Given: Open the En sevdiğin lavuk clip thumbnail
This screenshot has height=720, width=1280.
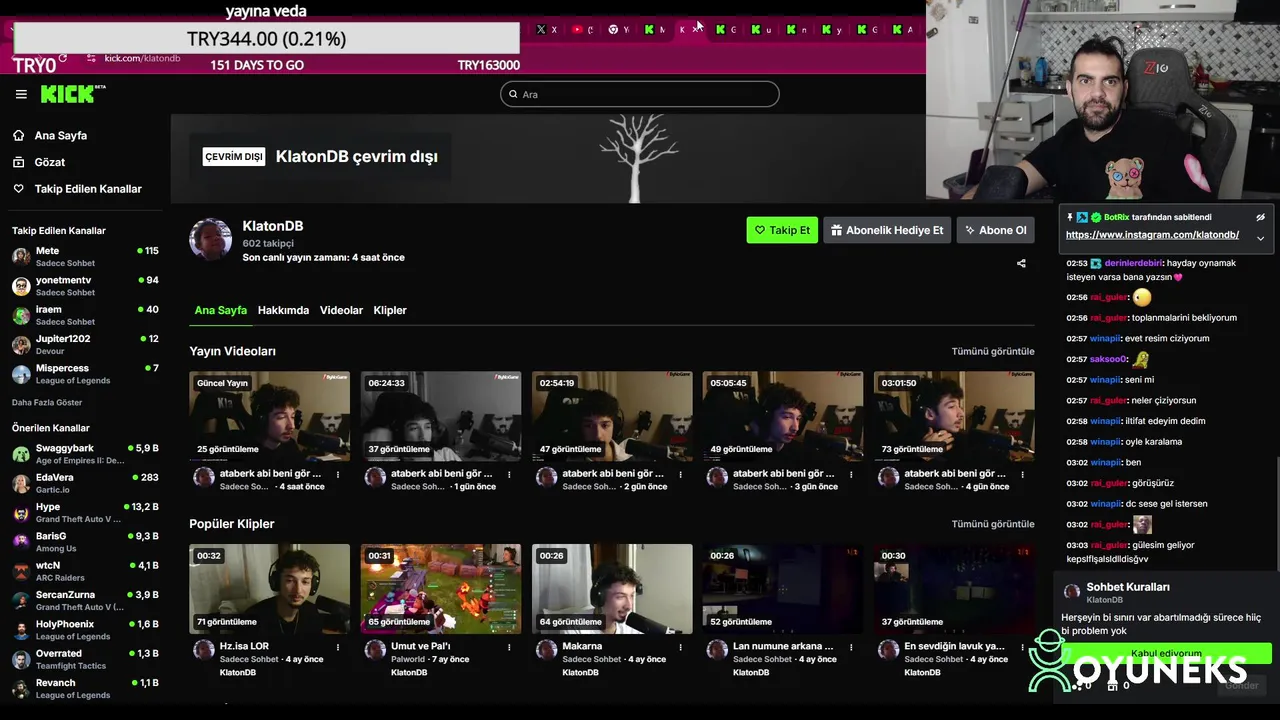Looking at the screenshot, I should 954,589.
